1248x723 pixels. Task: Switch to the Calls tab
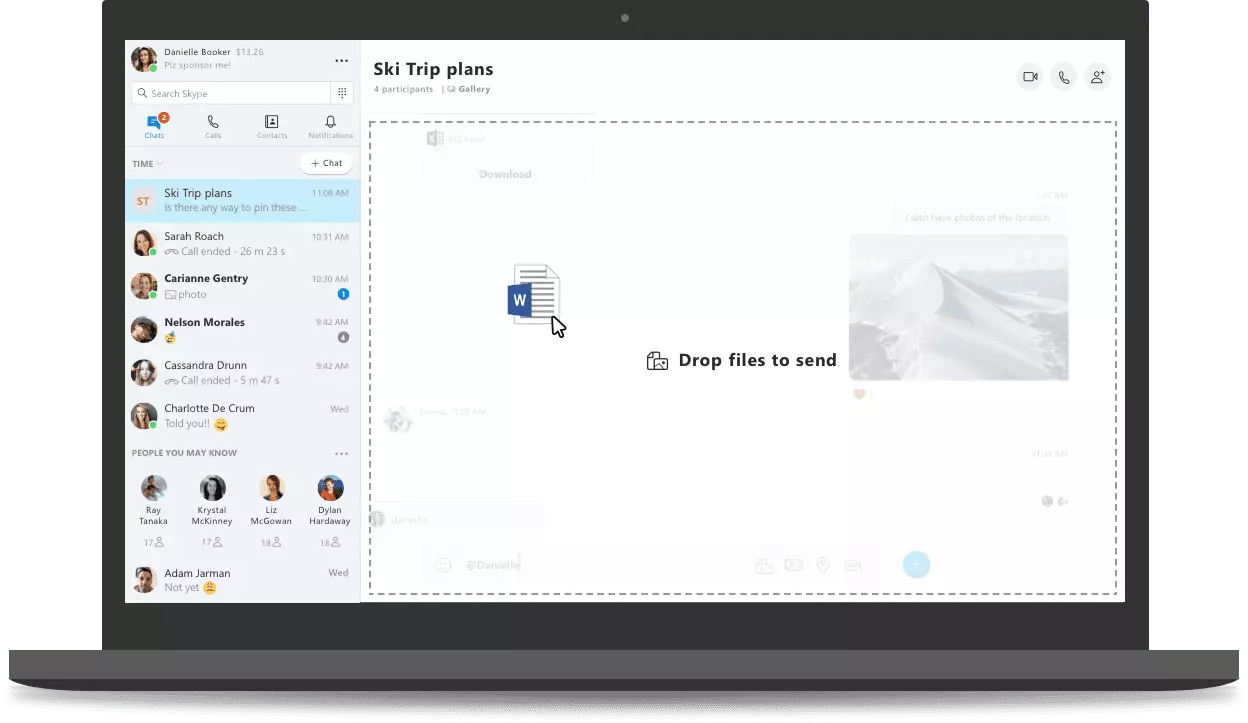point(213,127)
